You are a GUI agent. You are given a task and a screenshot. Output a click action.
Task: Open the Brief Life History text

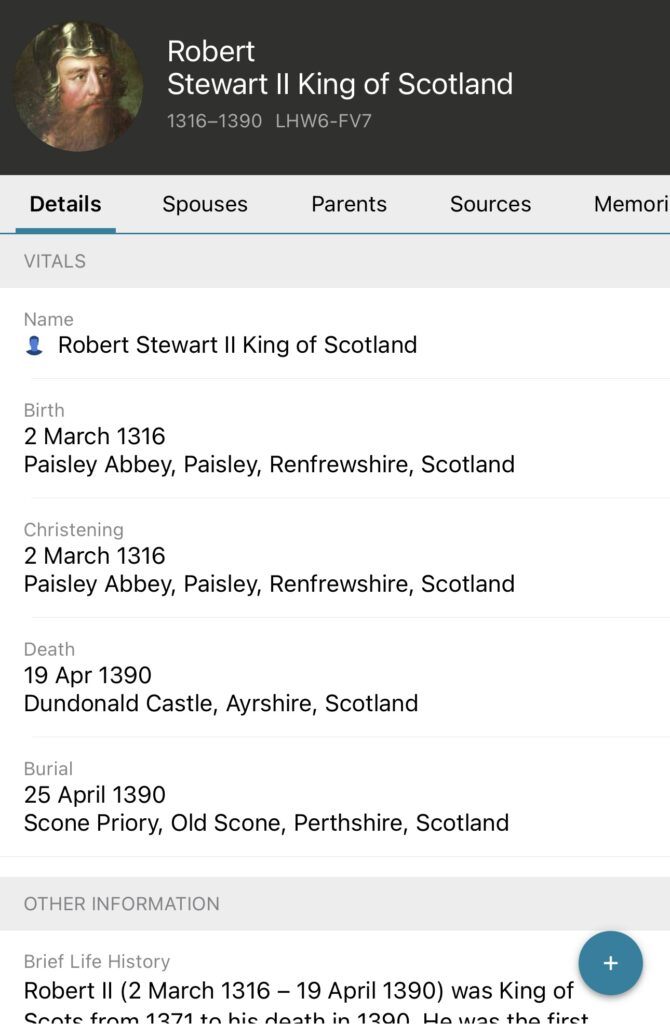[299, 992]
